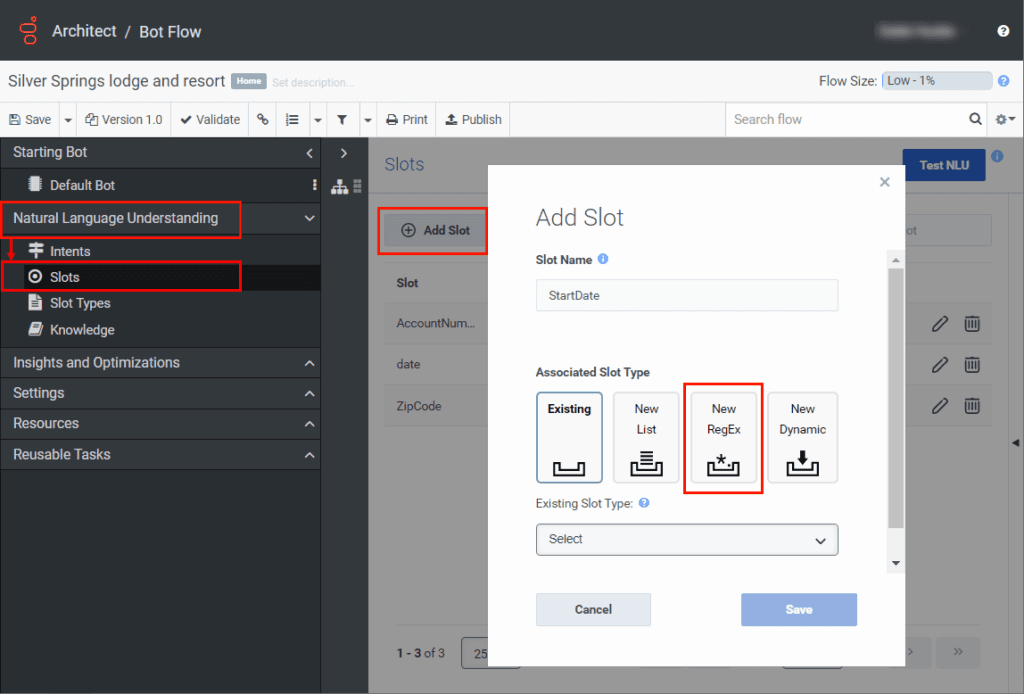The image size is (1024, 694).
Task: Choose the New Dynamic slot type
Action: pos(802,437)
